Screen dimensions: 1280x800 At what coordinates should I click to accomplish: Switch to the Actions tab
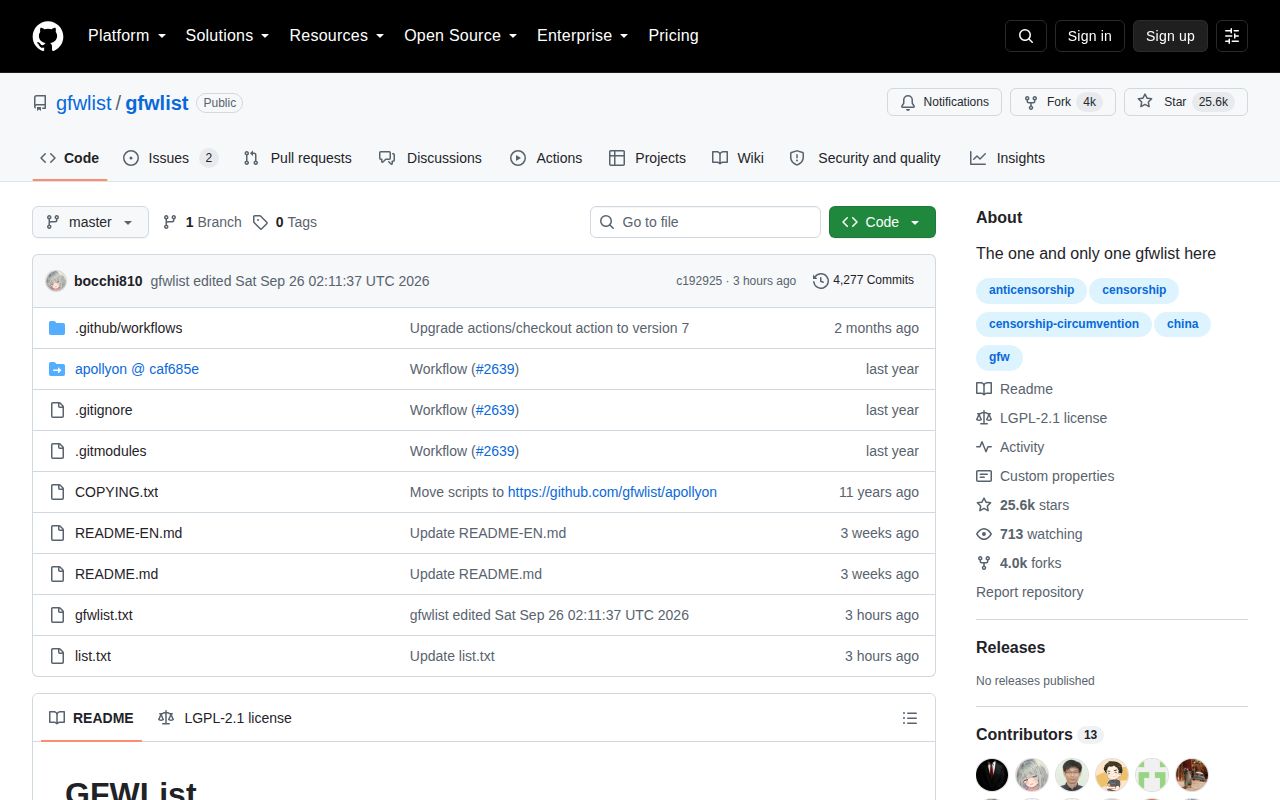click(546, 158)
